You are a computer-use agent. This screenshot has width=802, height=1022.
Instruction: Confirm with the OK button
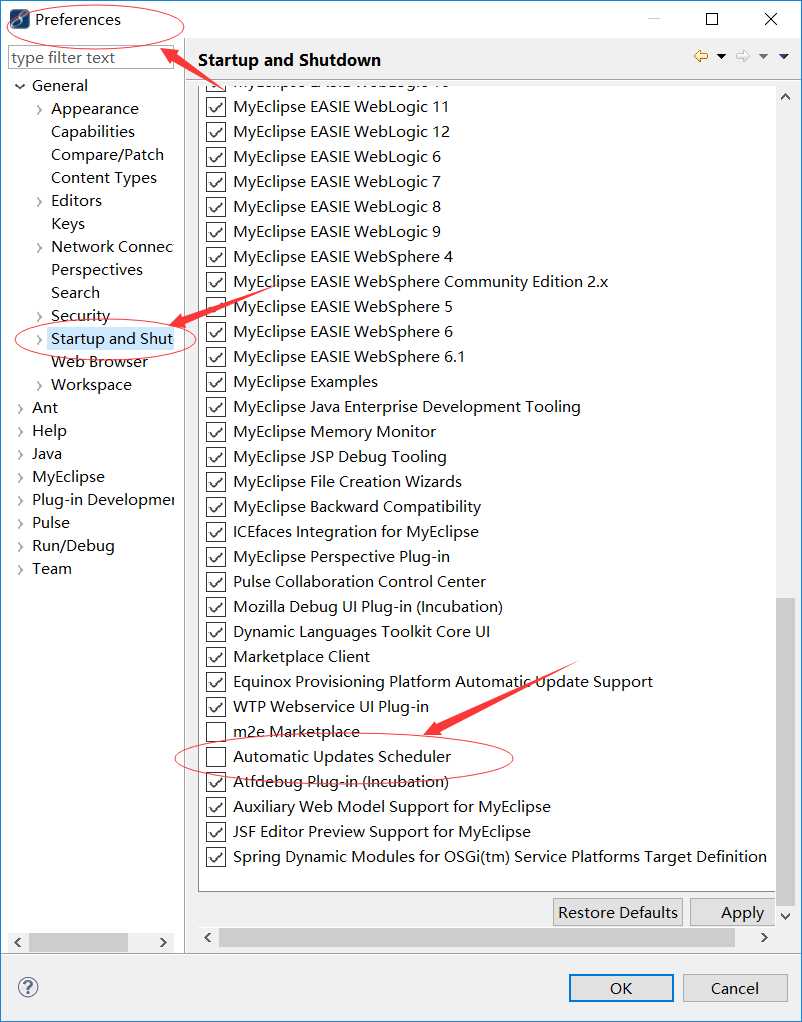(x=621, y=988)
